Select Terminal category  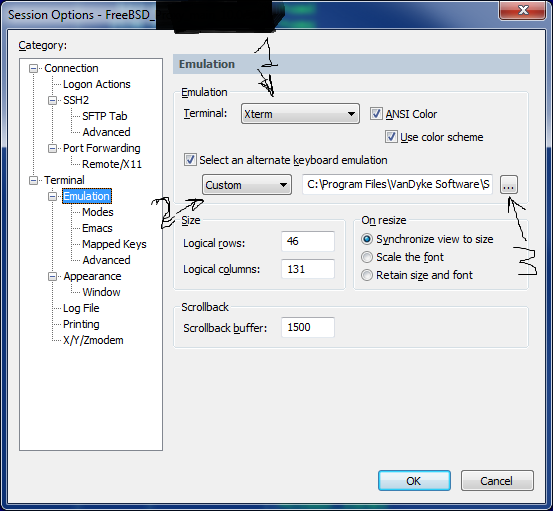pos(64,181)
